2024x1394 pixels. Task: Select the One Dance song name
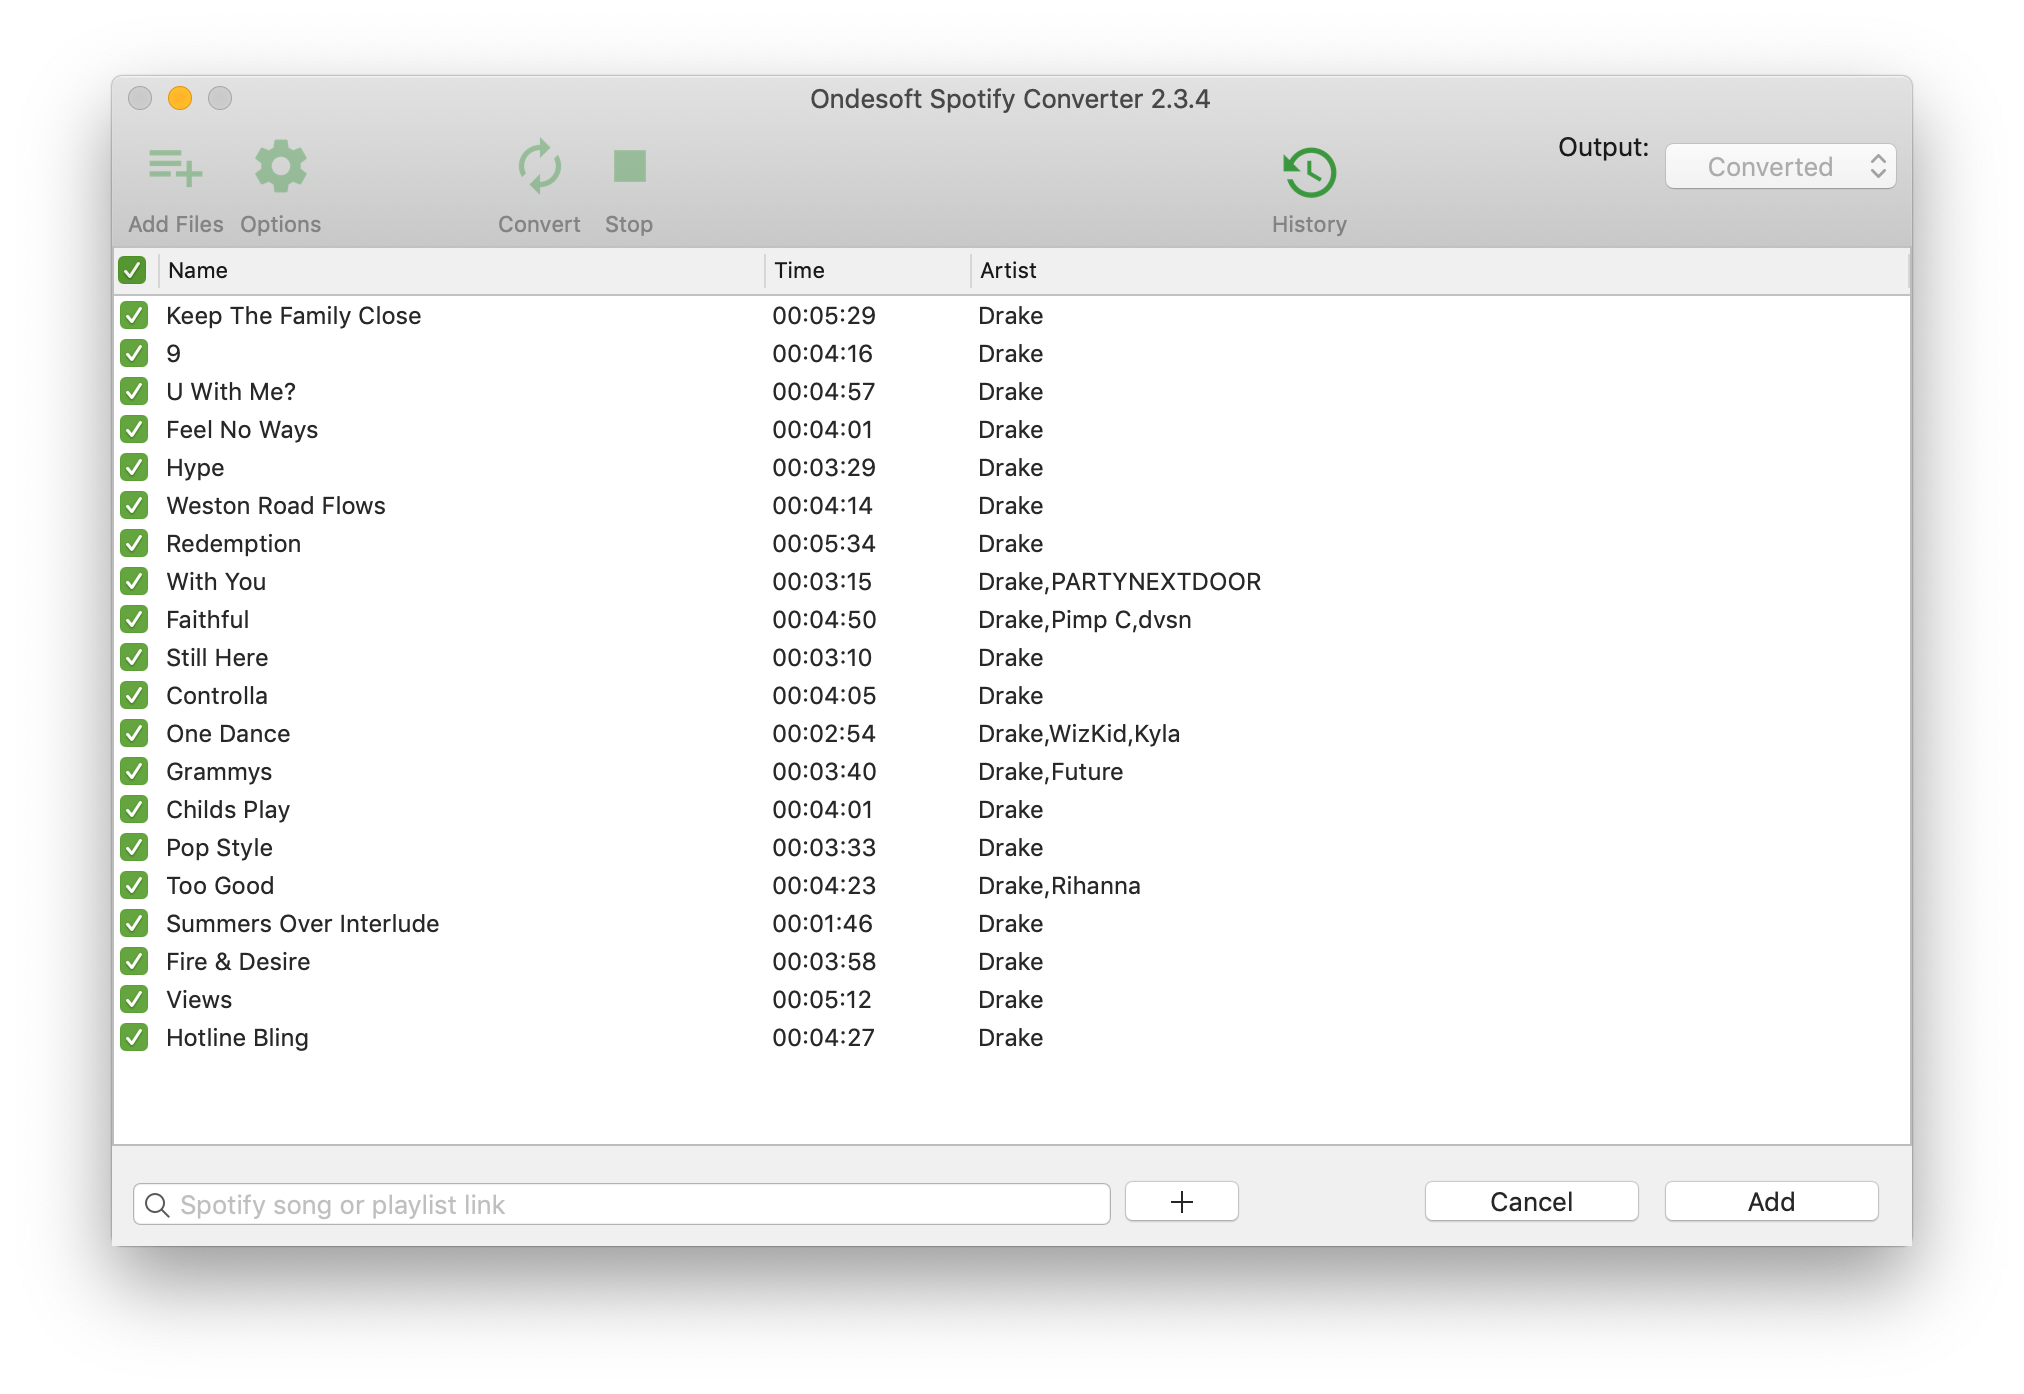click(228, 734)
